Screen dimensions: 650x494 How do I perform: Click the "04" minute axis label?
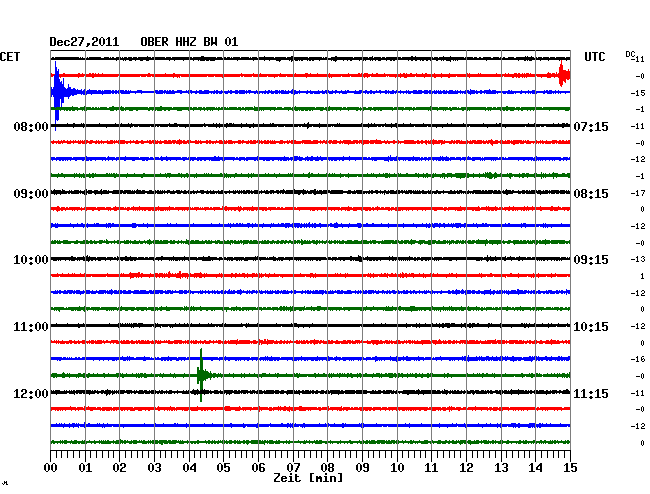(x=189, y=467)
